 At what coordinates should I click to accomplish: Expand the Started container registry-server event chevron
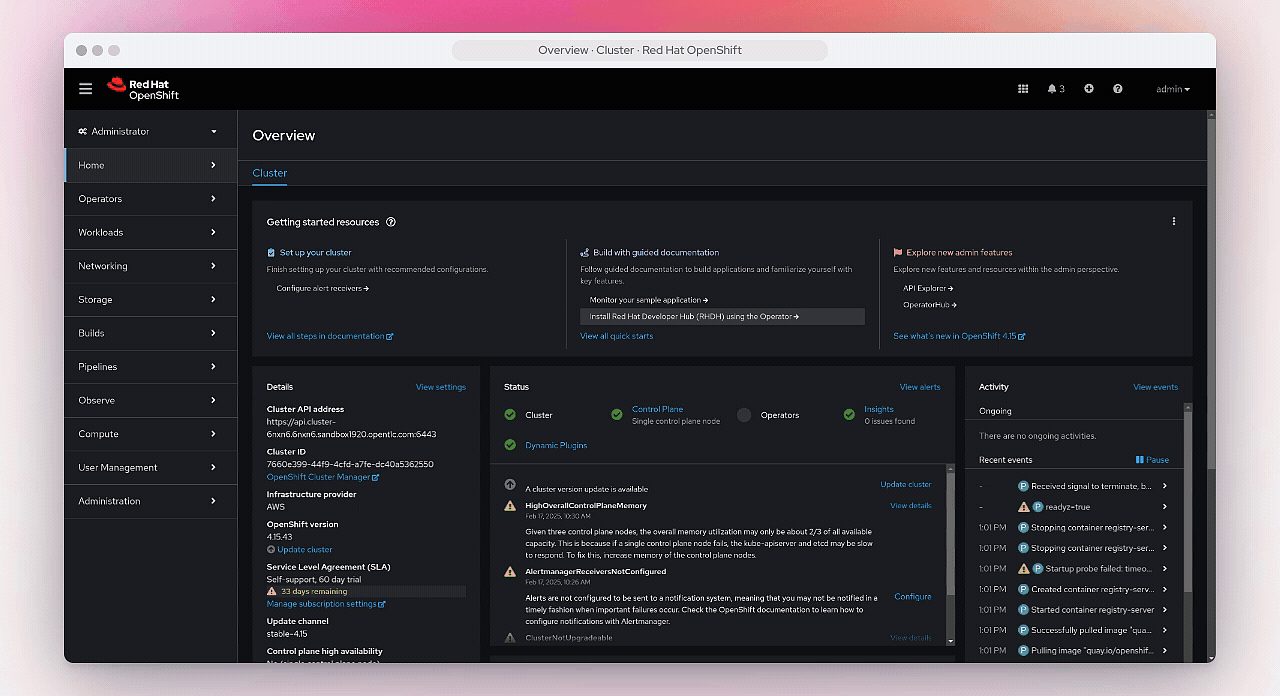[1165, 609]
